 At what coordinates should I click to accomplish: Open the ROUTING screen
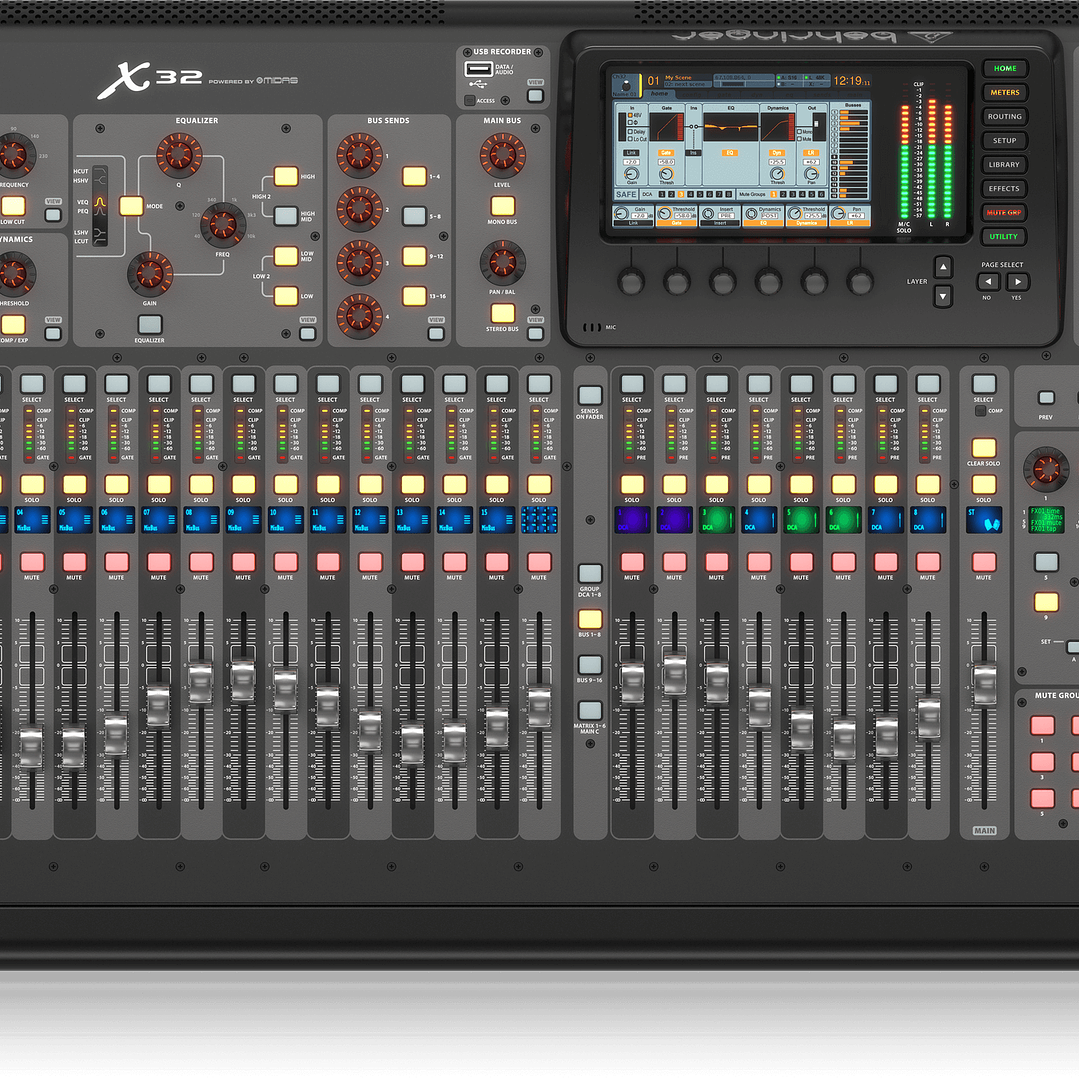point(1004,117)
